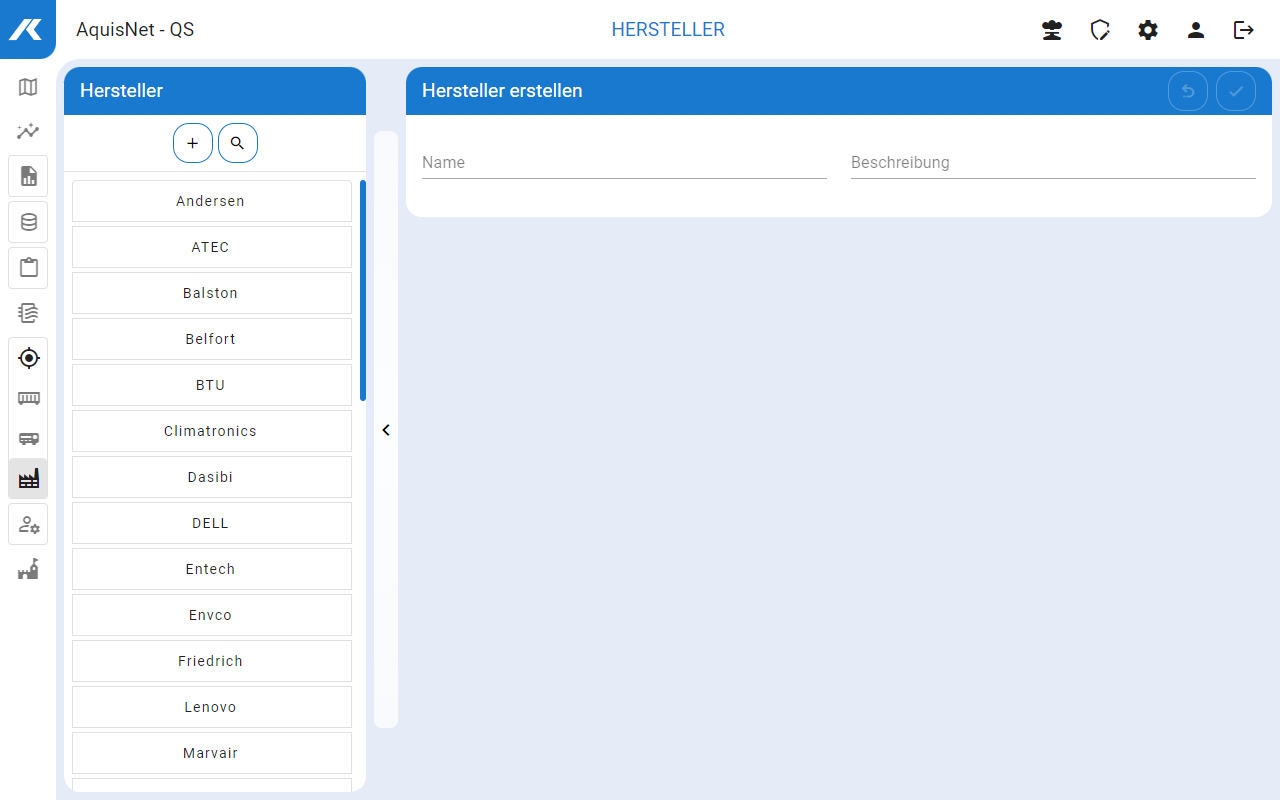Open the chart analytics sidebar icon
The height and width of the screenshot is (800, 1280).
(28, 131)
